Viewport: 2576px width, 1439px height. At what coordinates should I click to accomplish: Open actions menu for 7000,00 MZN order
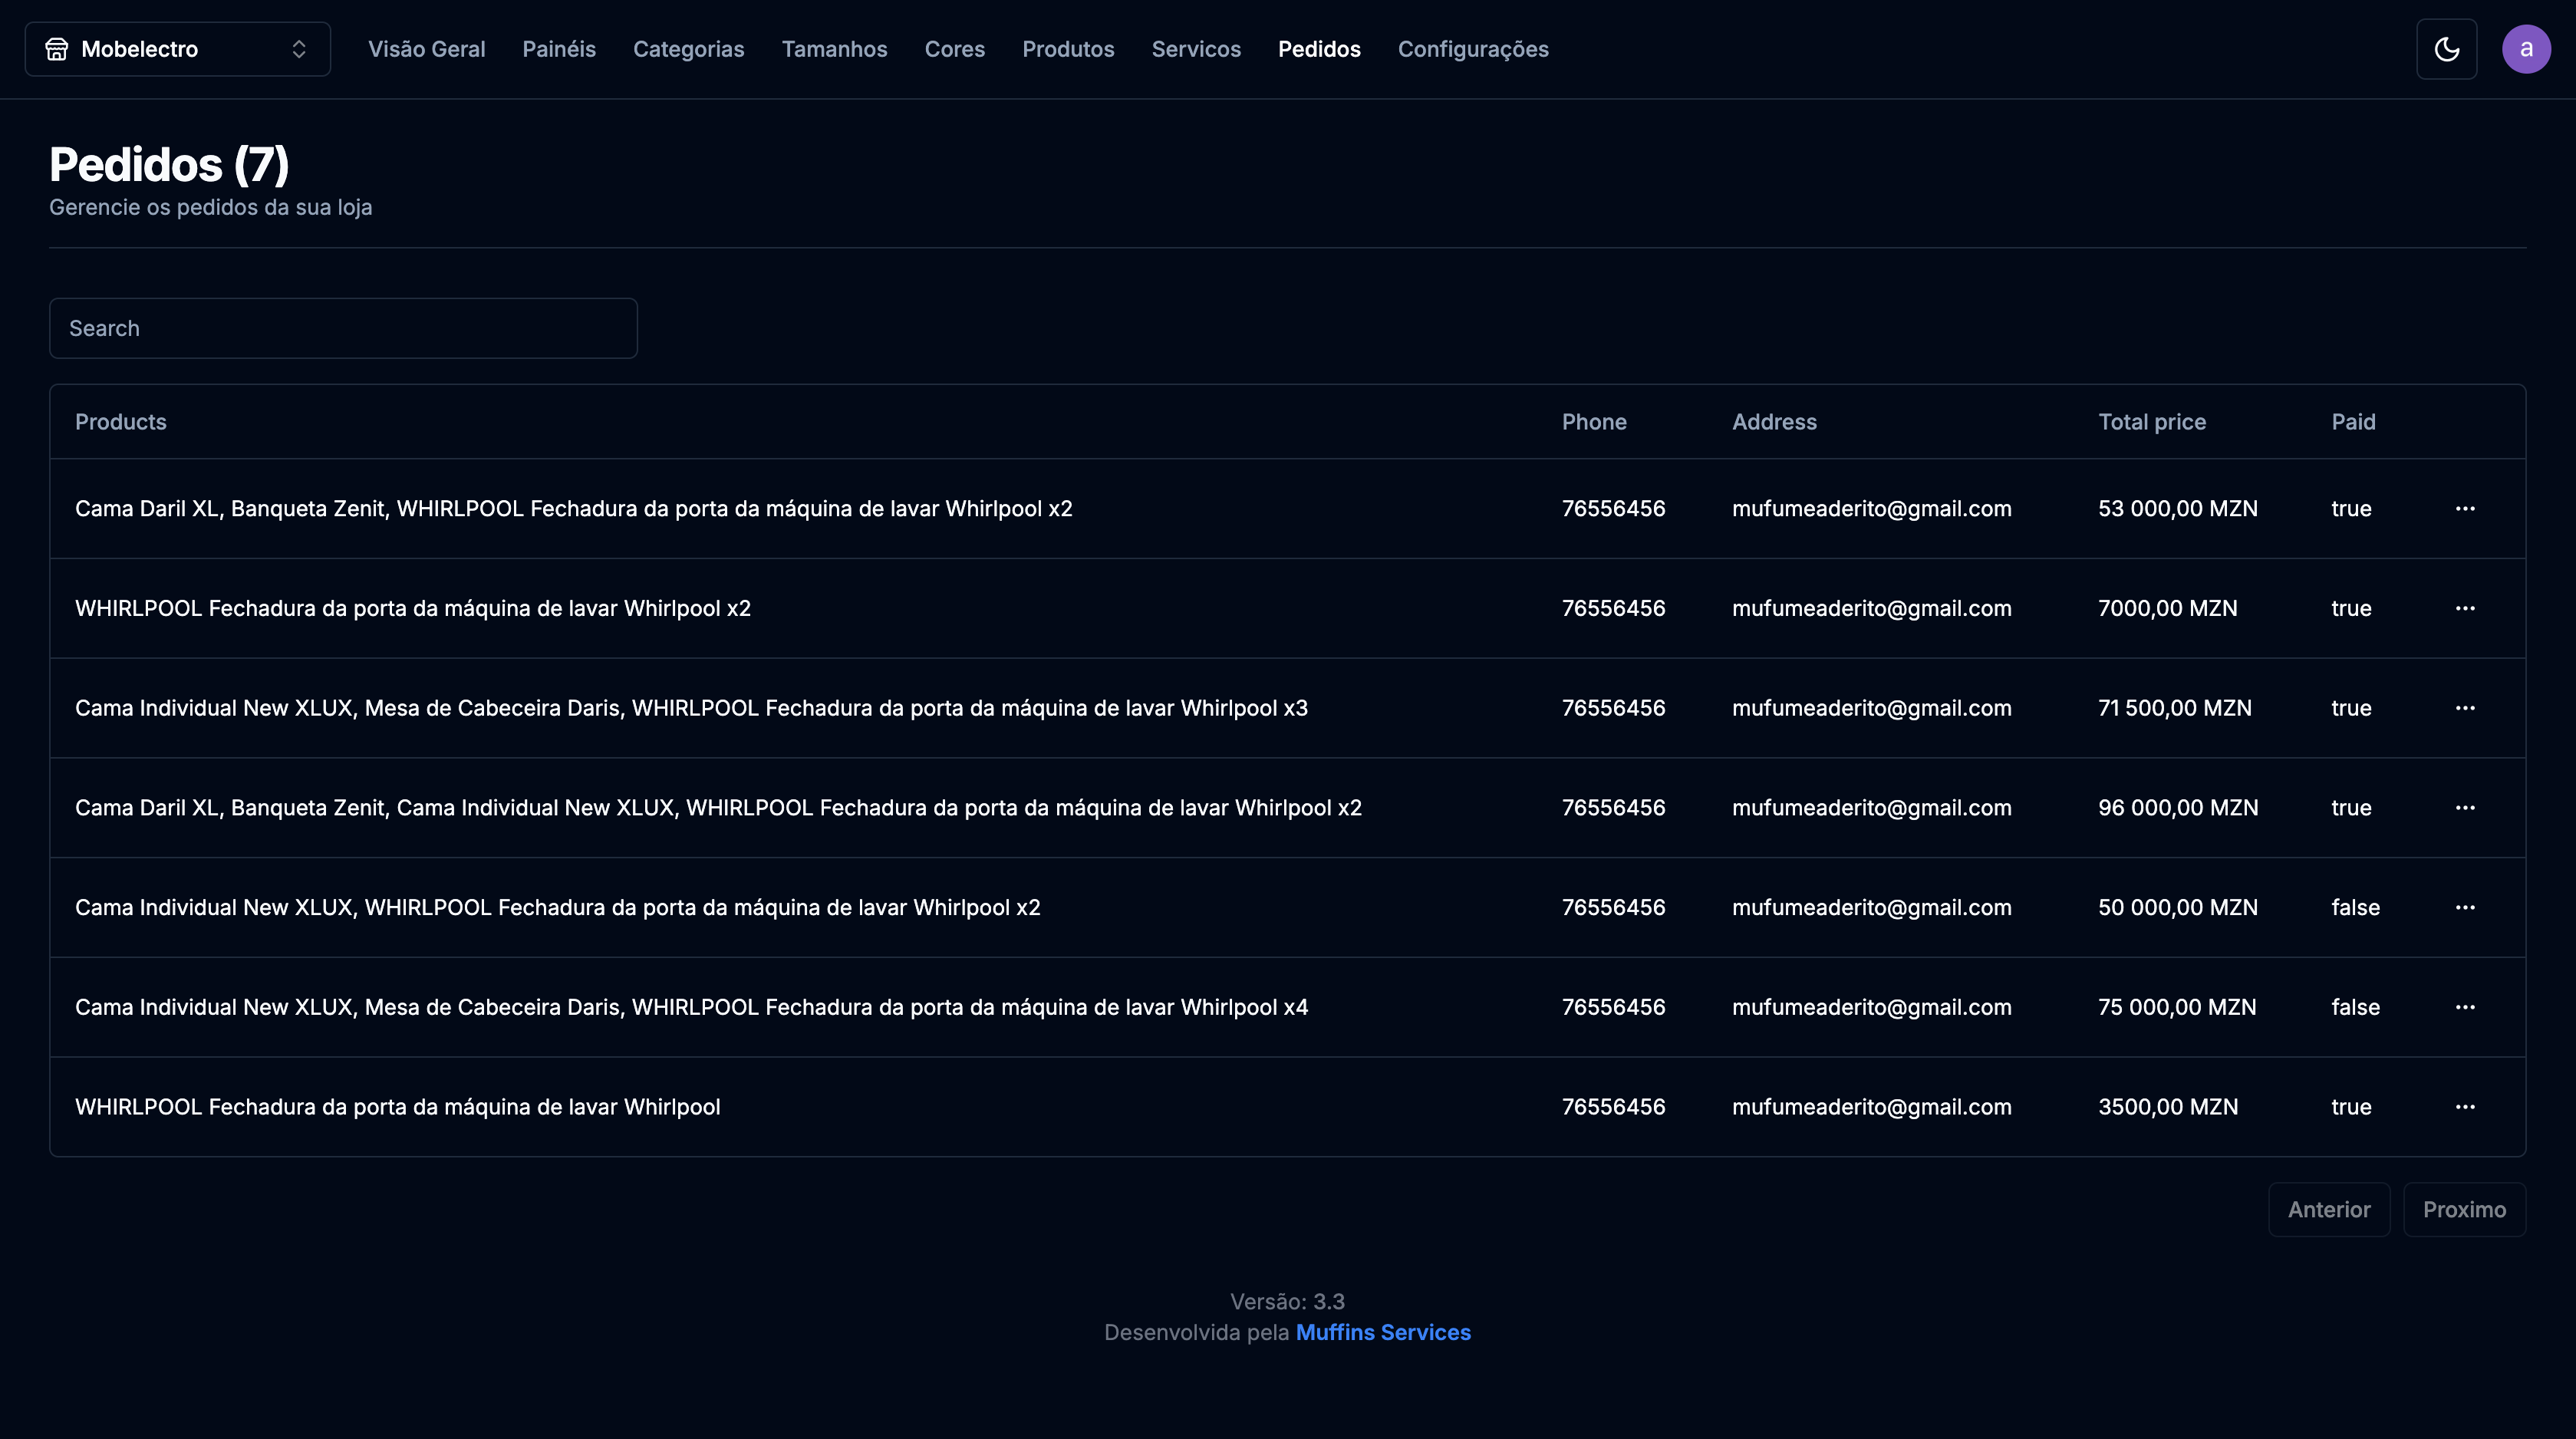(x=2465, y=608)
